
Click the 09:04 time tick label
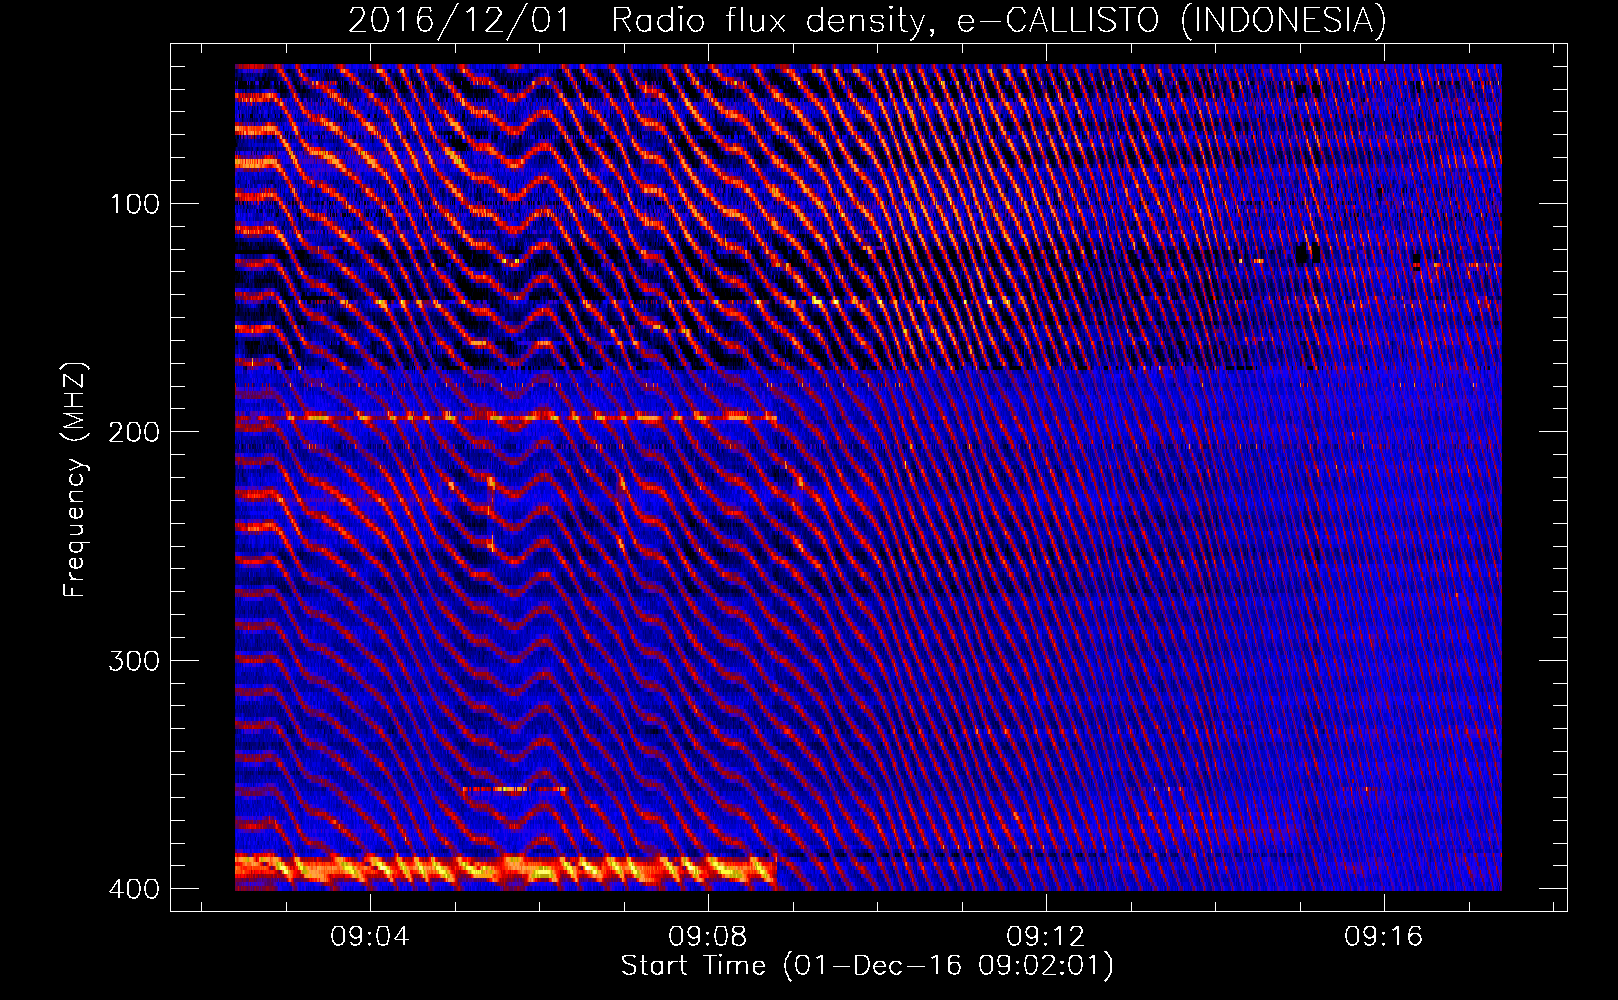(370, 937)
